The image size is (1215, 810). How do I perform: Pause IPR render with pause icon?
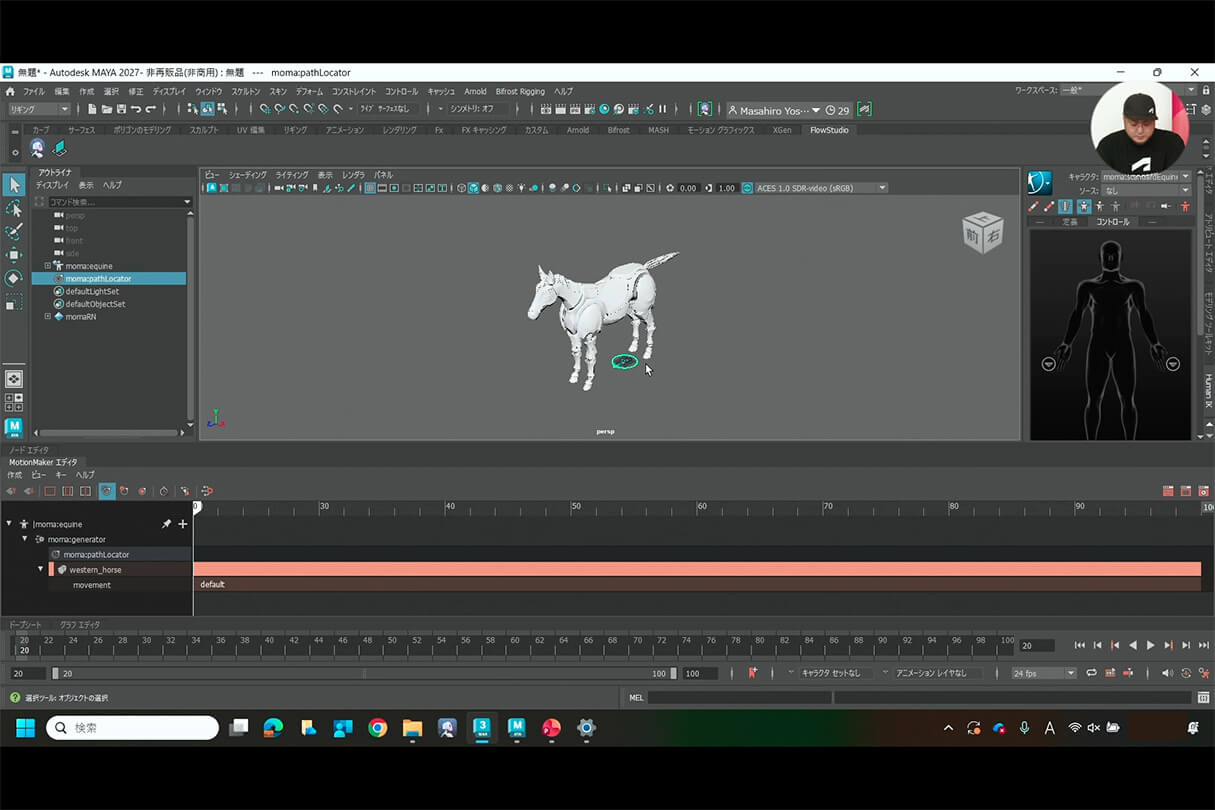662,109
